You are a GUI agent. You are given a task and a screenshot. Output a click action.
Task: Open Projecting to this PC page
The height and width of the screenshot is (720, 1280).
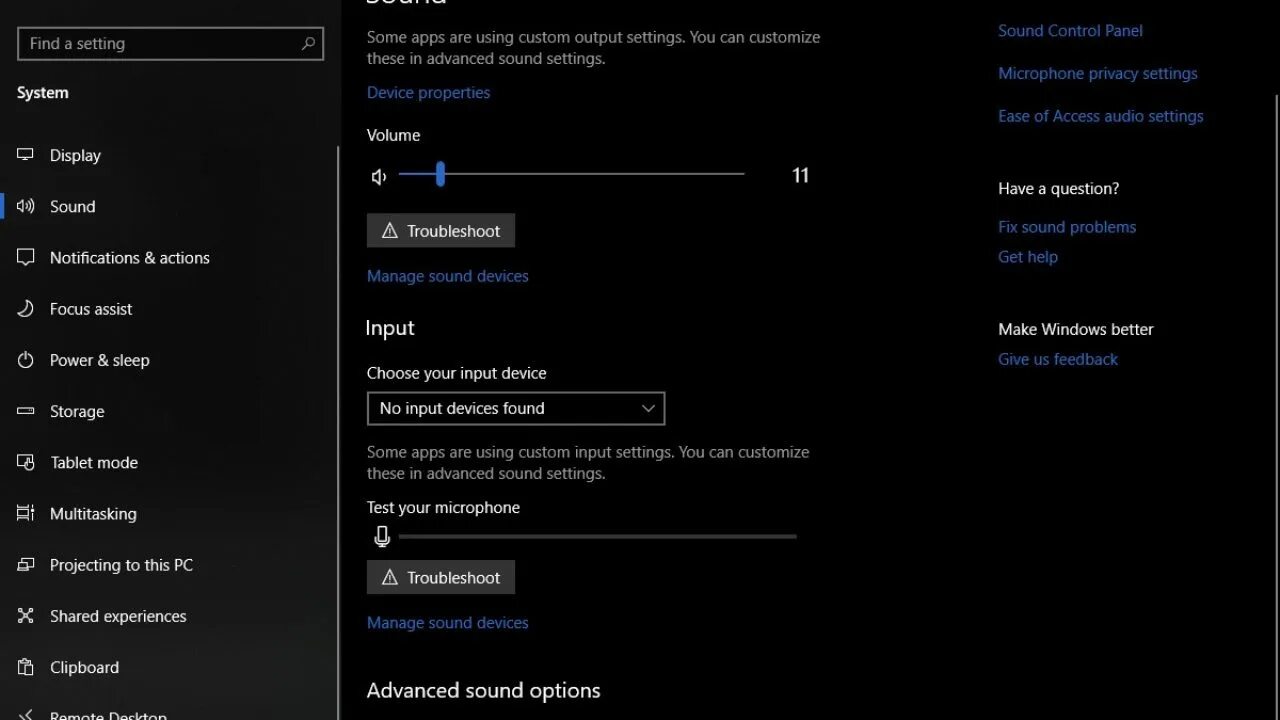click(121, 565)
